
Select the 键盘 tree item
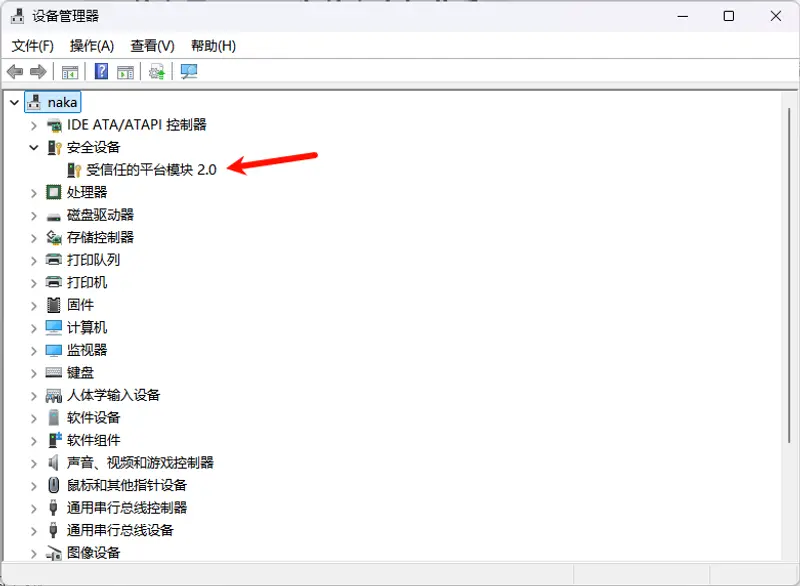point(80,372)
